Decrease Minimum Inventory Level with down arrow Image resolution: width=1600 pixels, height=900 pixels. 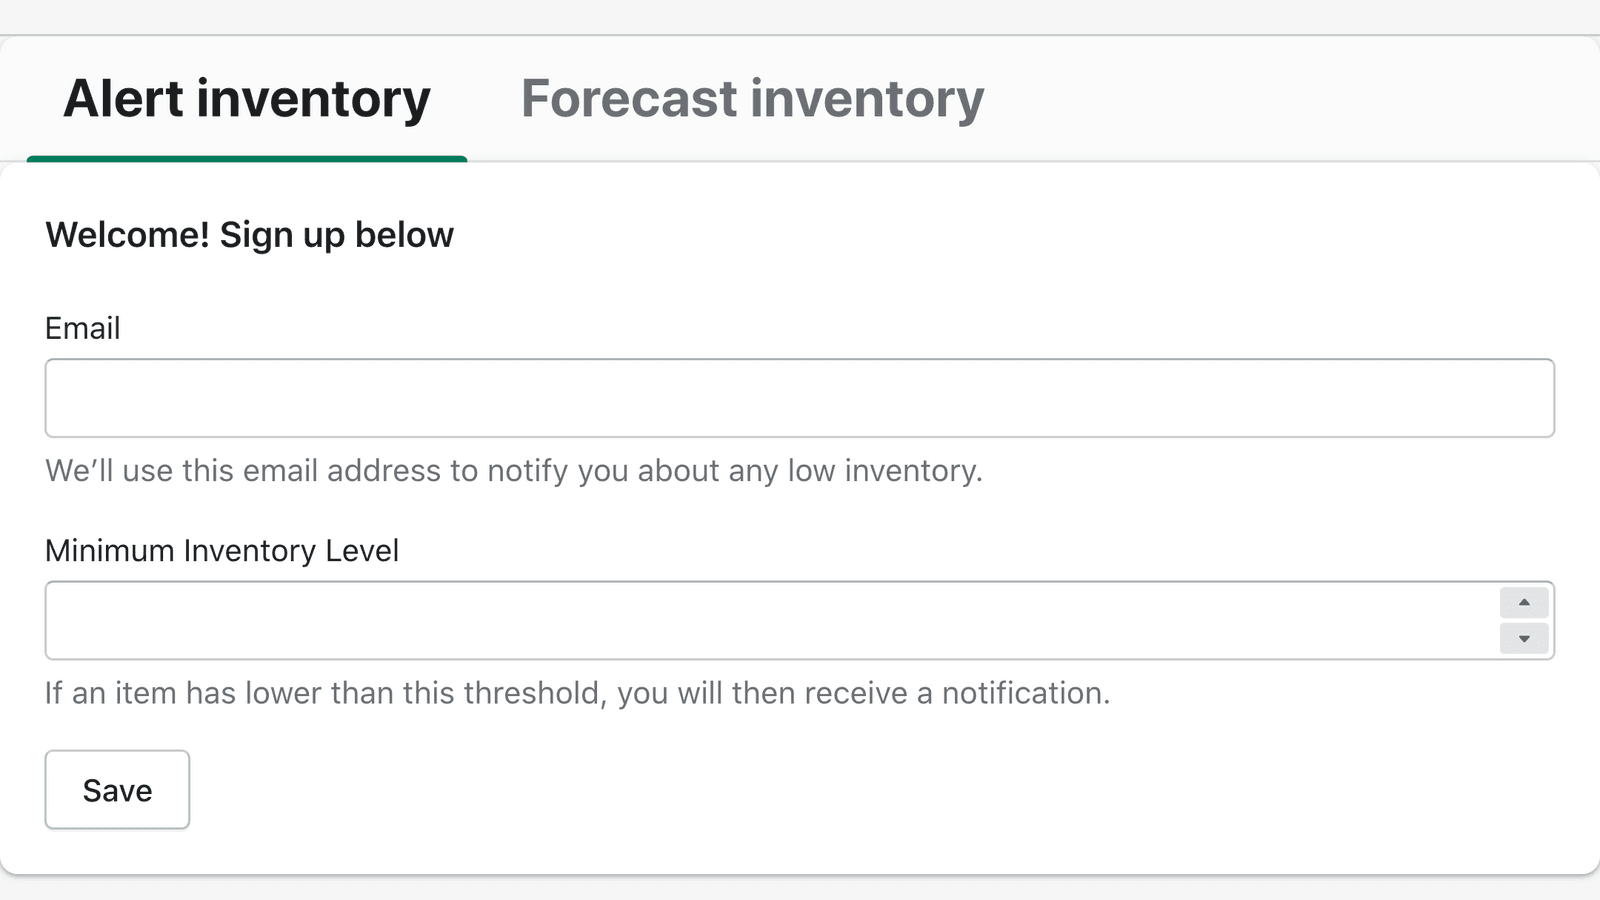pyautogui.click(x=1524, y=638)
